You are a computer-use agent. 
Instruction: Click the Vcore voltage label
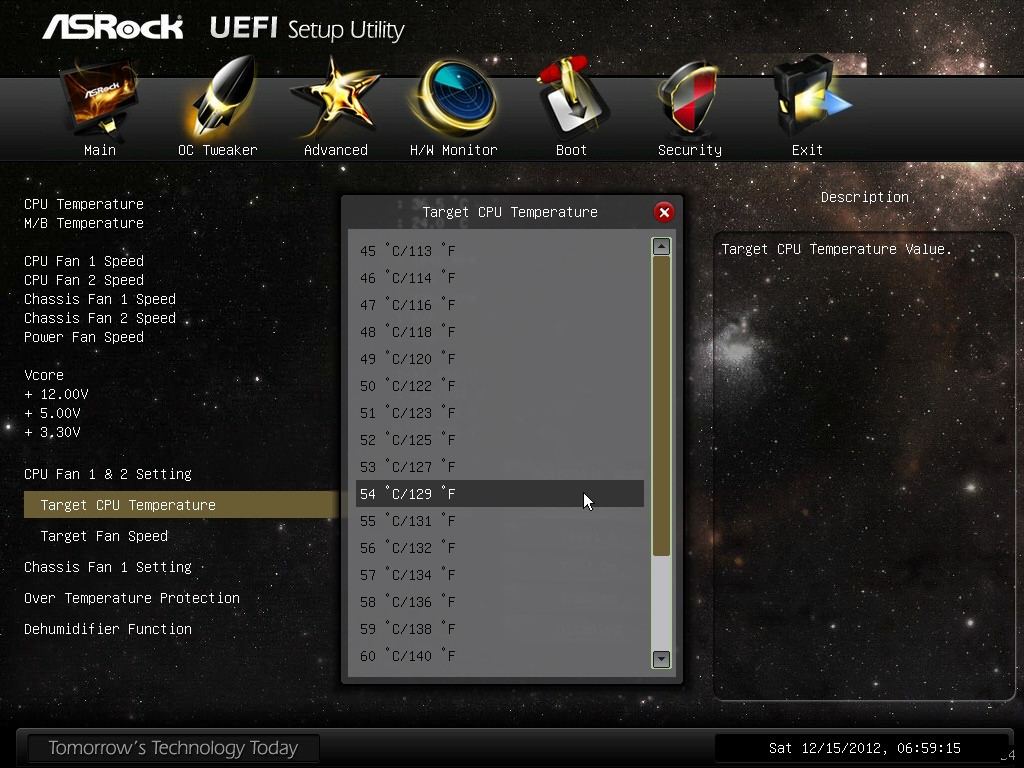44,376
